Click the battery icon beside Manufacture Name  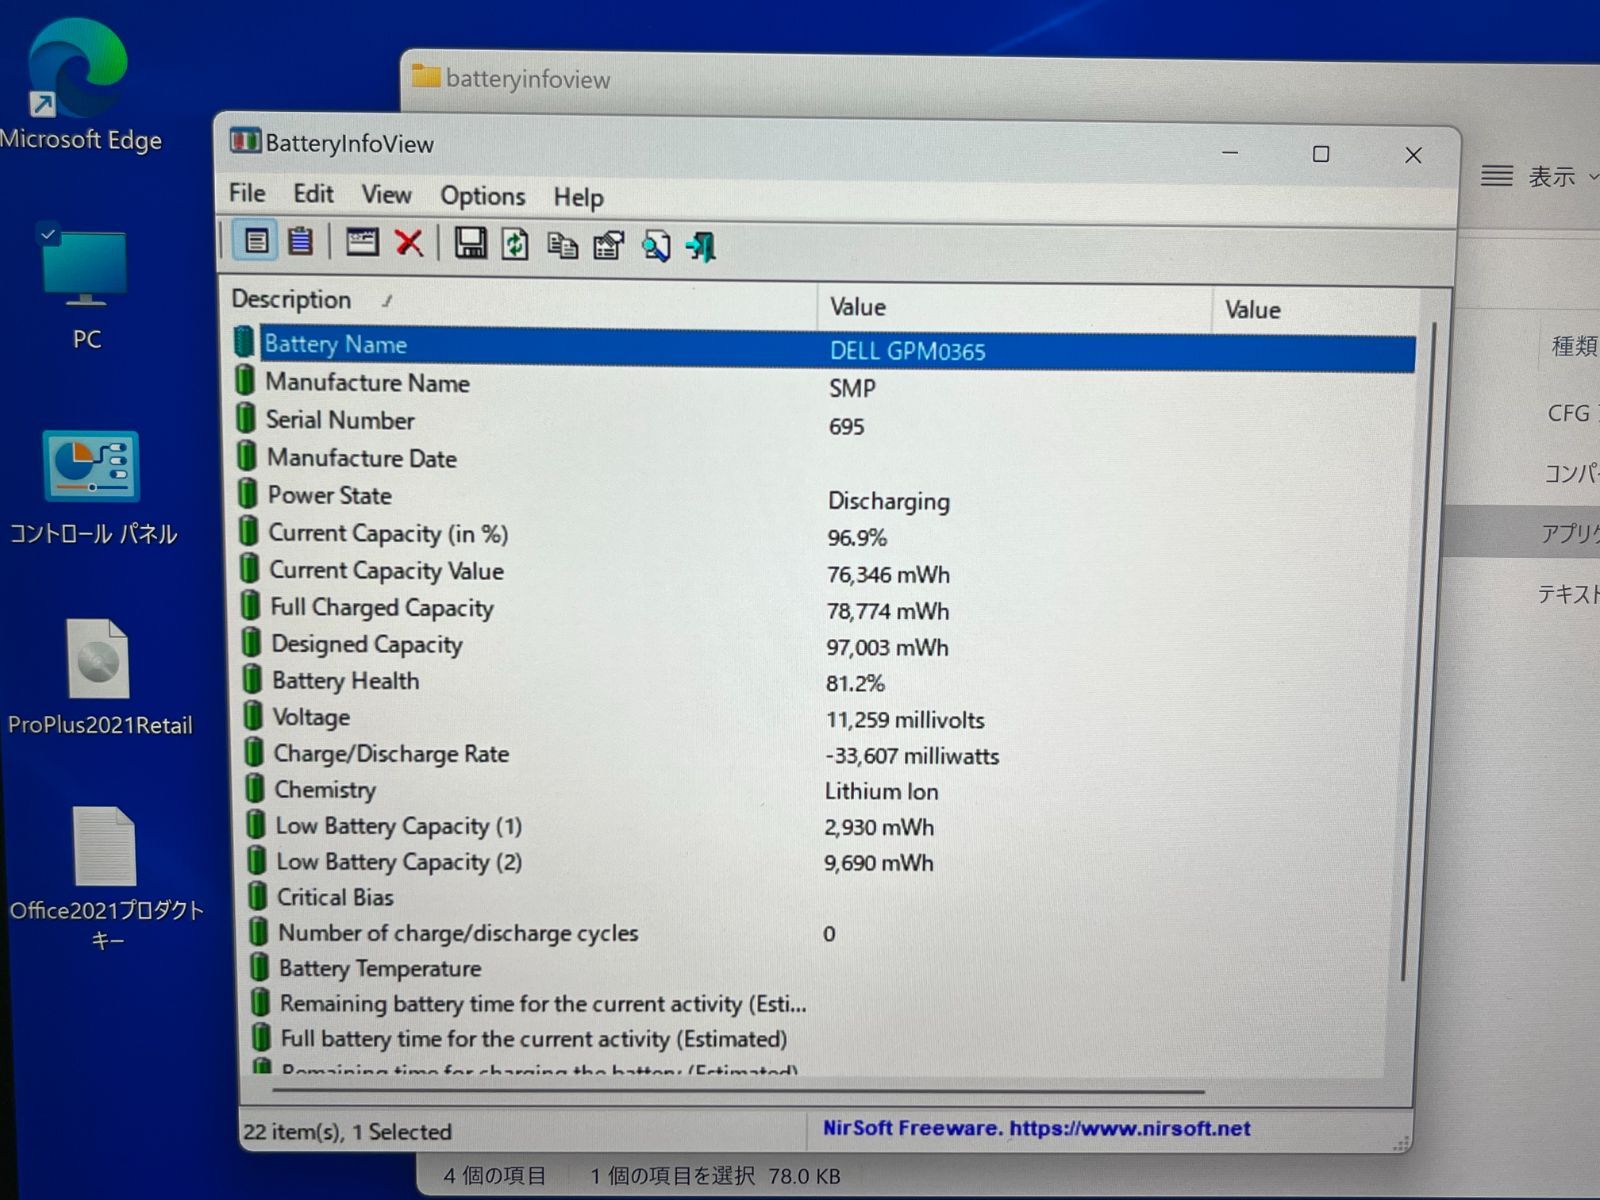(245, 381)
